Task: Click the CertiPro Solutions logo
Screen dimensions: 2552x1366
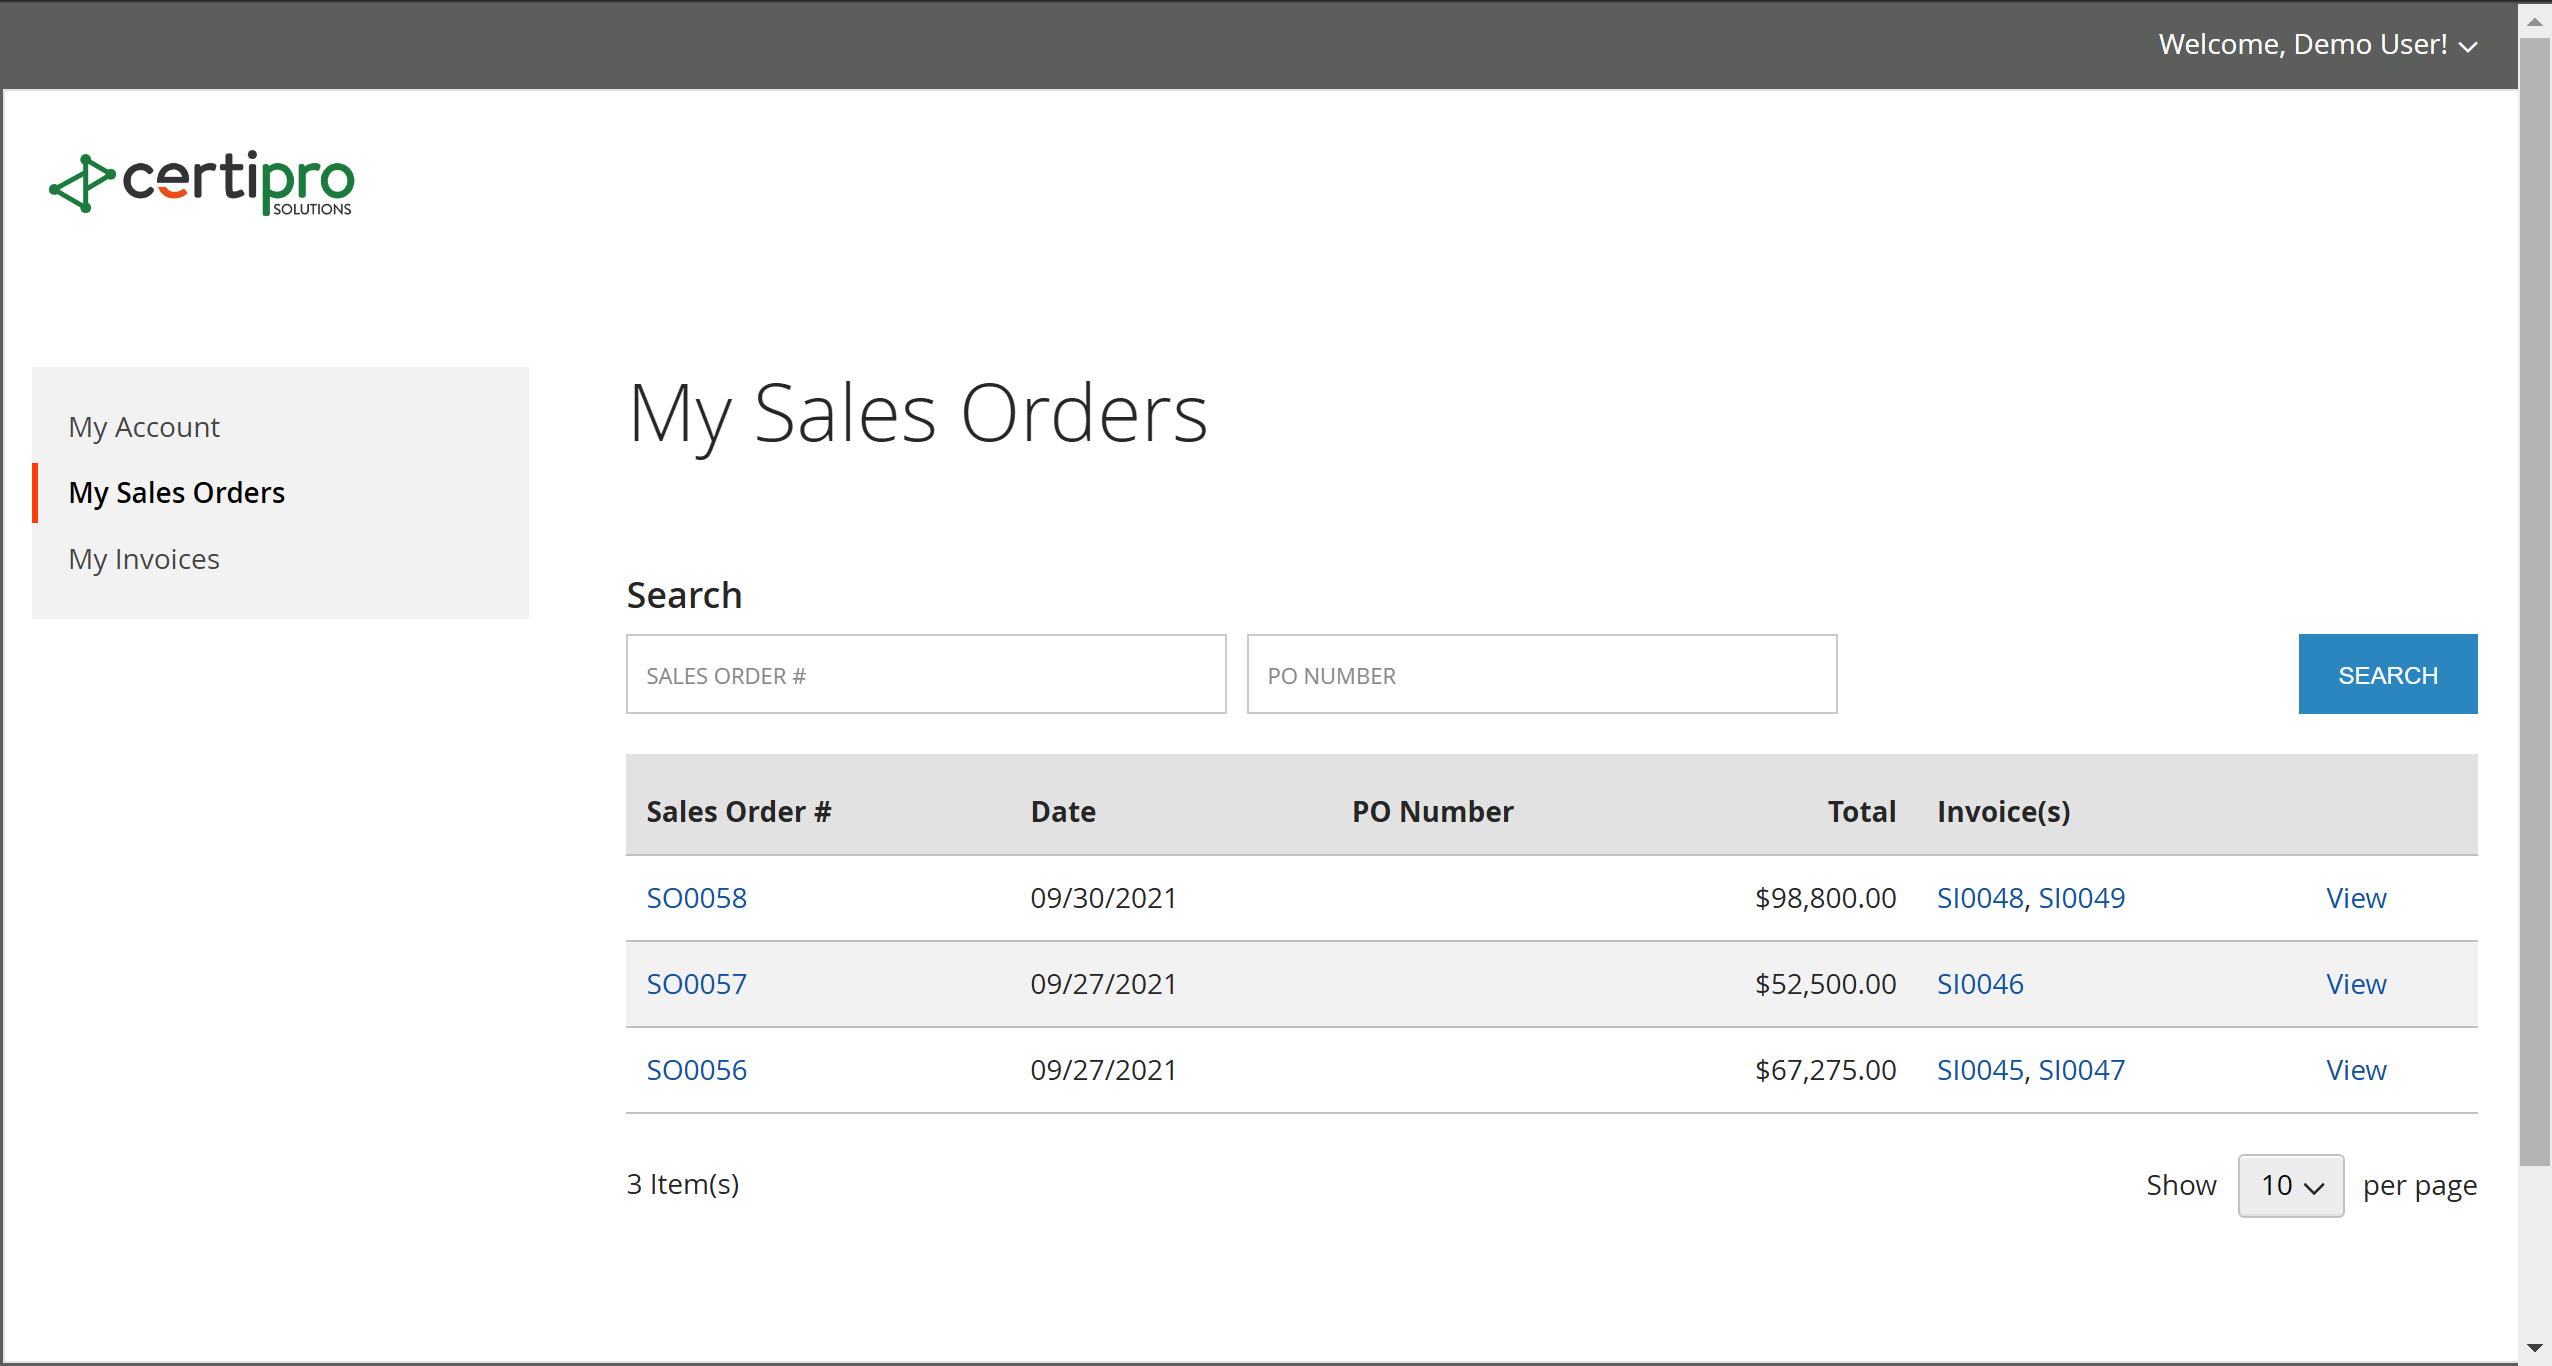Action: click(202, 183)
